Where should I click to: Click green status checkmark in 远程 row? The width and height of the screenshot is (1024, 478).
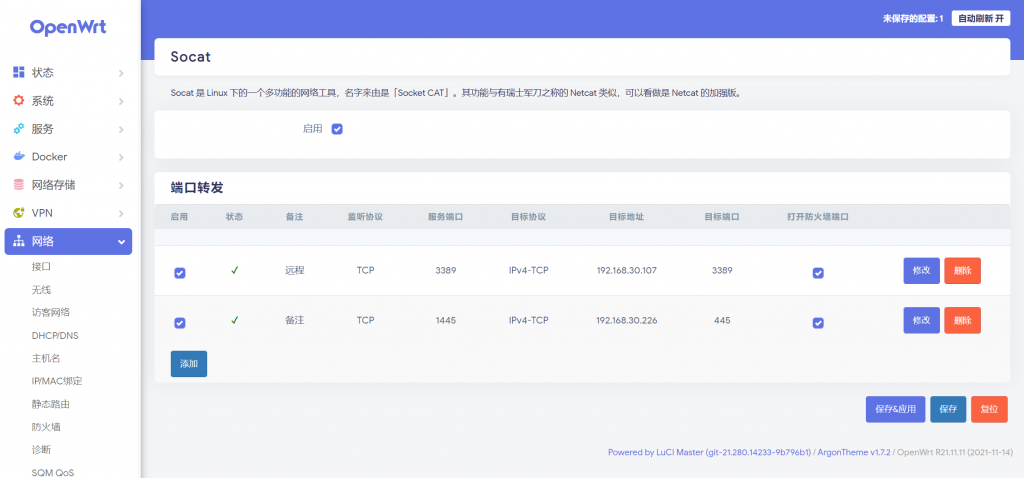tap(234, 270)
